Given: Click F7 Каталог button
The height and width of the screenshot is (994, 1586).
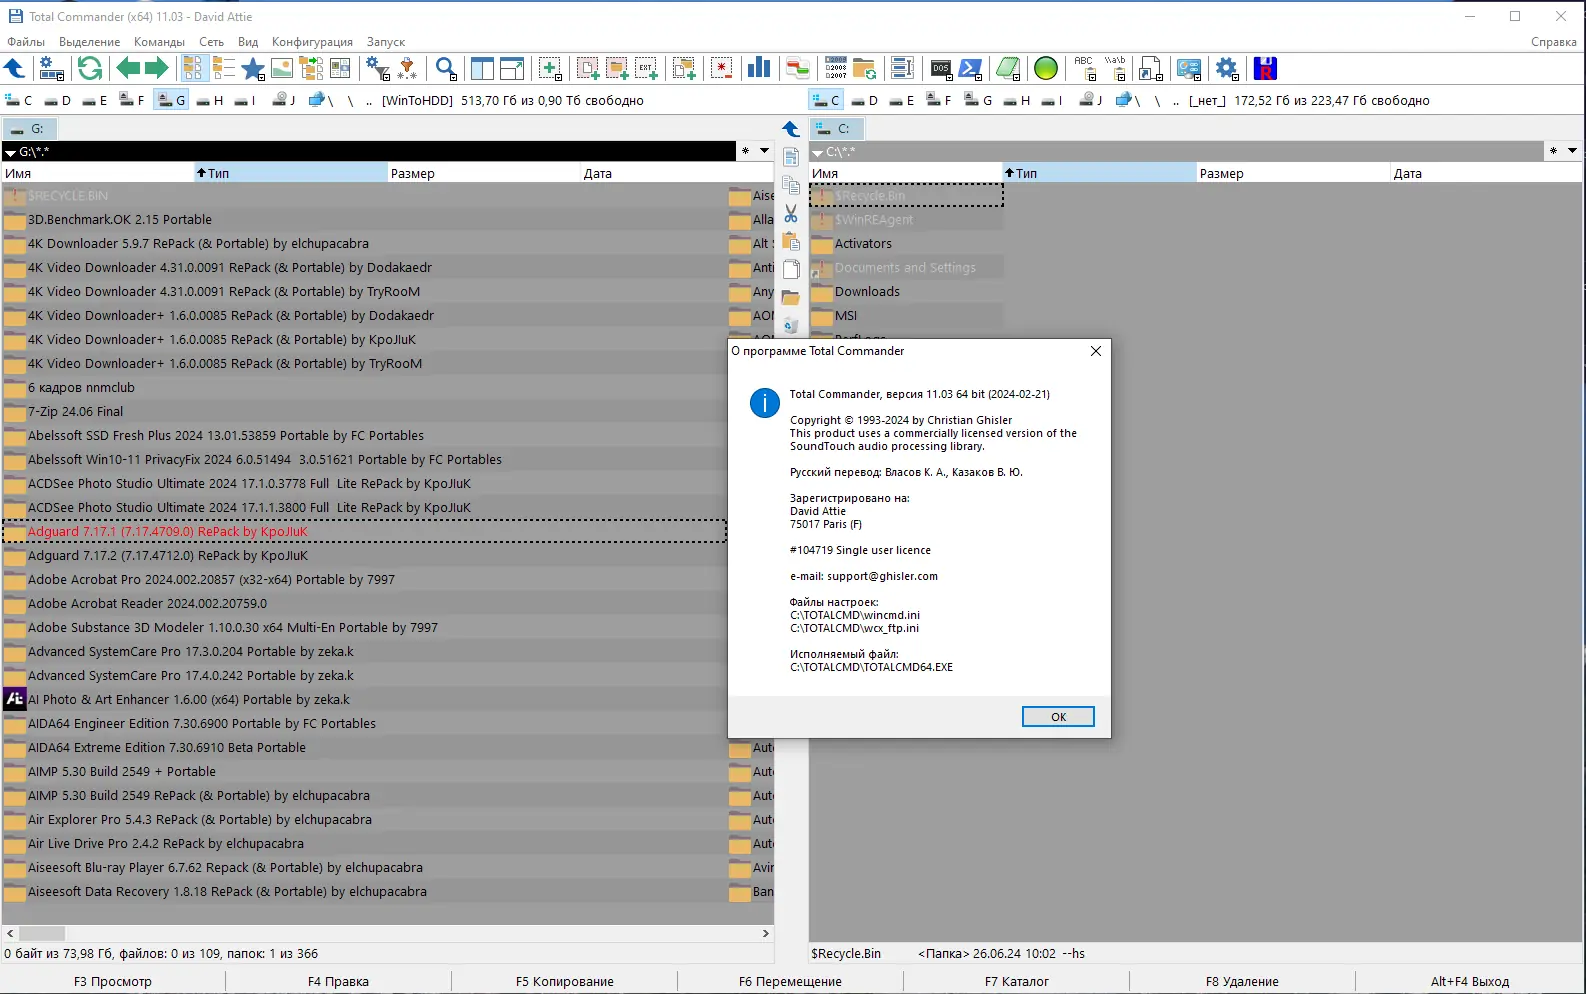Looking at the screenshot, I should [1017, 981].
